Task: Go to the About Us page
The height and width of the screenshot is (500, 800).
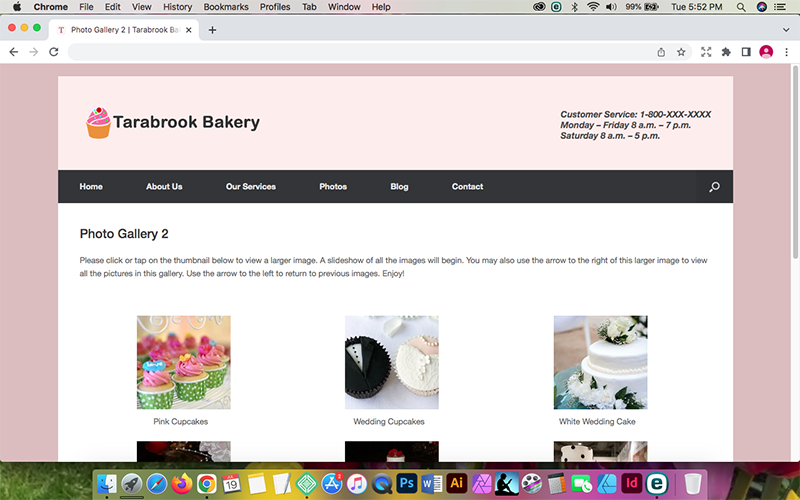Action: click(164, 187)
